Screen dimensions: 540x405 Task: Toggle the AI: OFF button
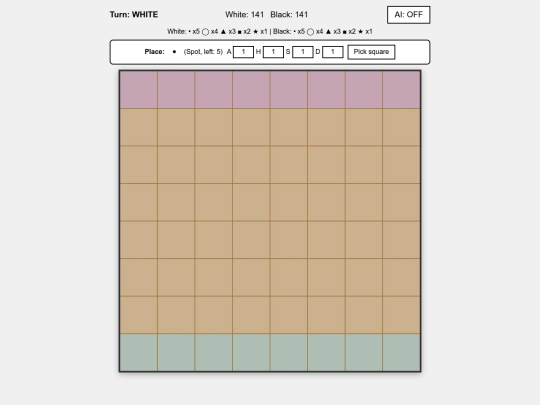pyautogui.click(x=408, y=15)
